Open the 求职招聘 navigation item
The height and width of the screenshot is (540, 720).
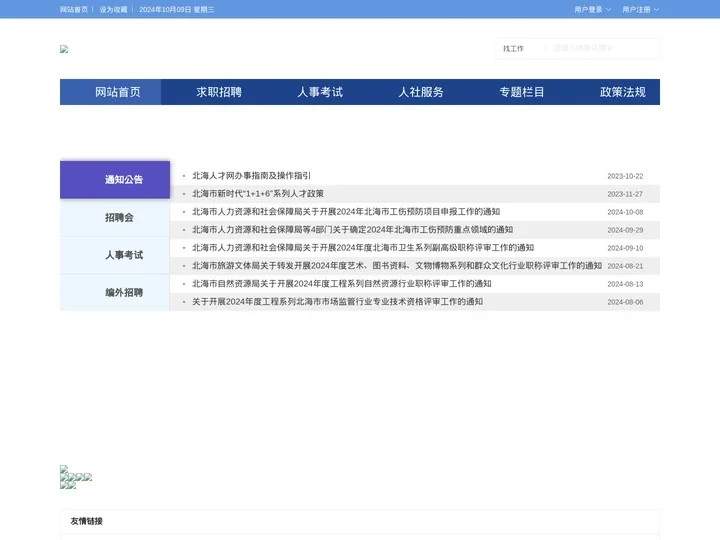219,92
